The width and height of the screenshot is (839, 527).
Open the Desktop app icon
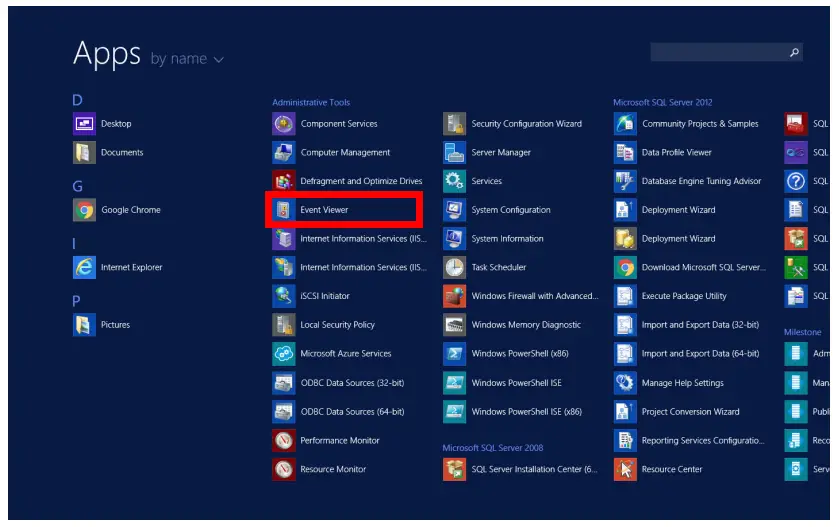(84, 124)
